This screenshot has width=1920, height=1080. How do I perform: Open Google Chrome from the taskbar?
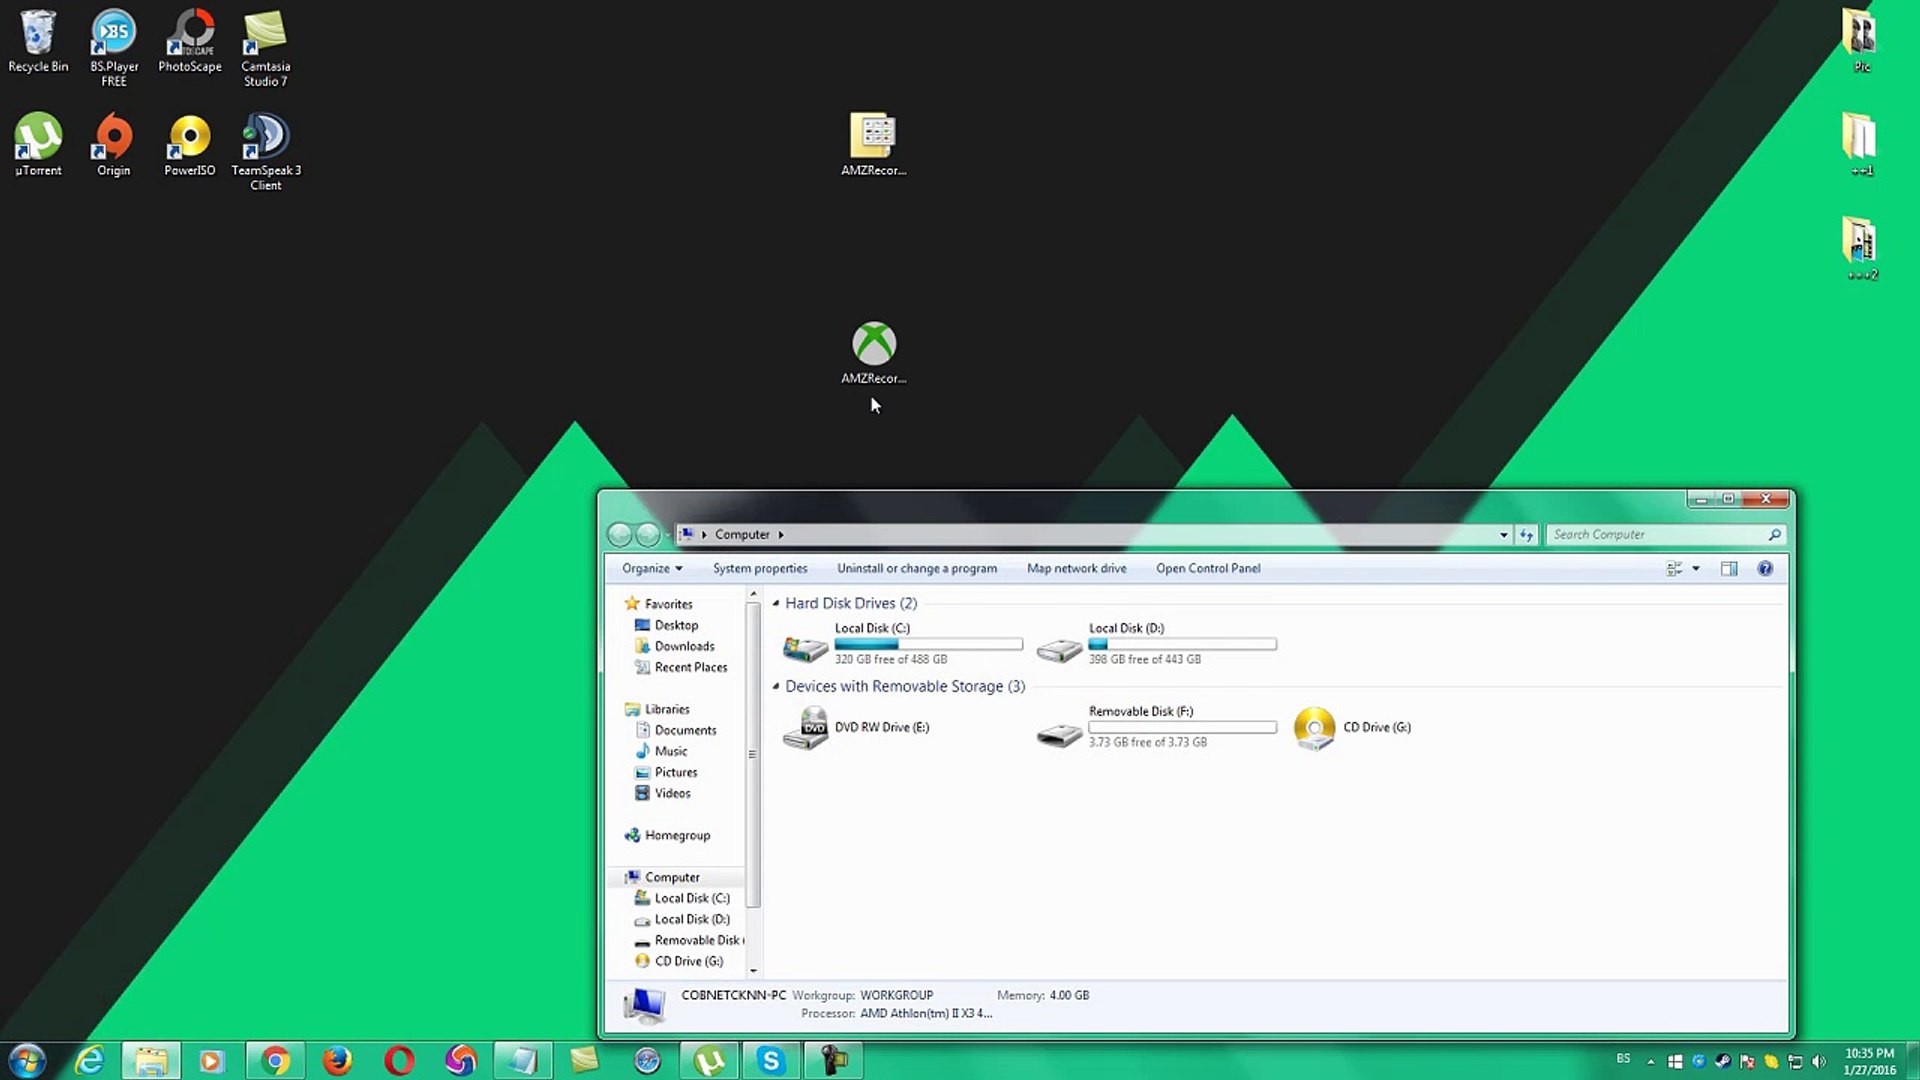[275, 1060]
